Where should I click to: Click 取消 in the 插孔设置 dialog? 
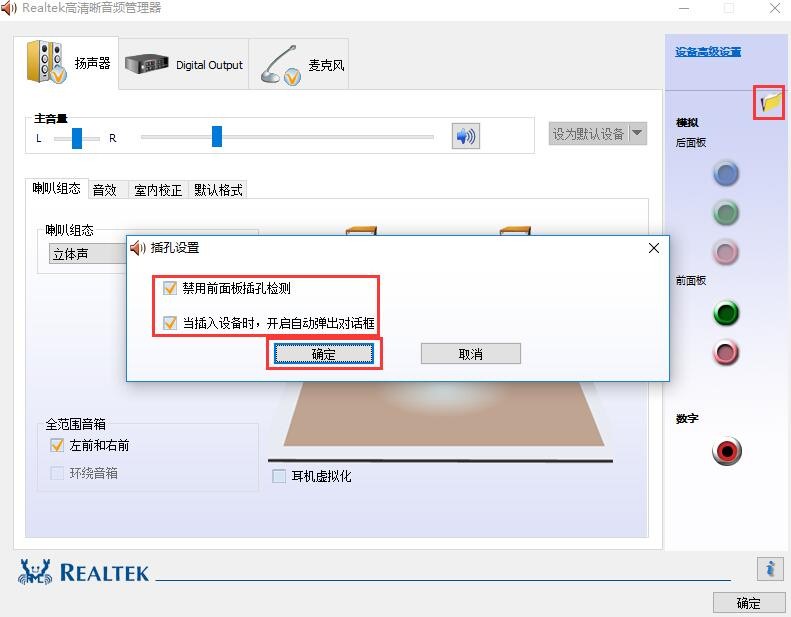tap(470, 354)
